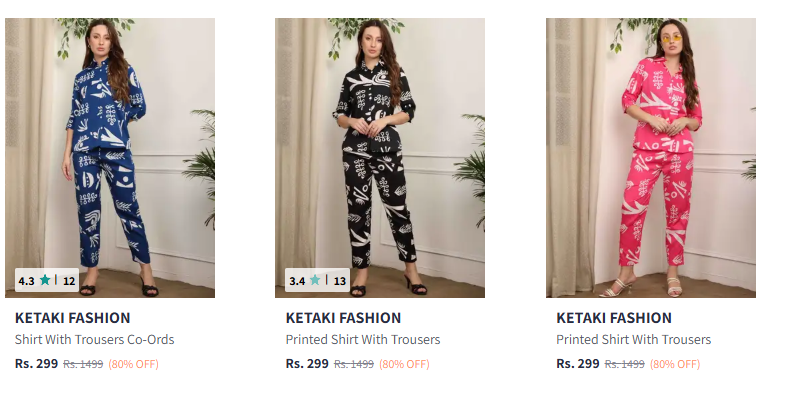Click the star icon on 4.3 rating badge
The height and width of the screenshot is (404, 792).
[45, 281]
